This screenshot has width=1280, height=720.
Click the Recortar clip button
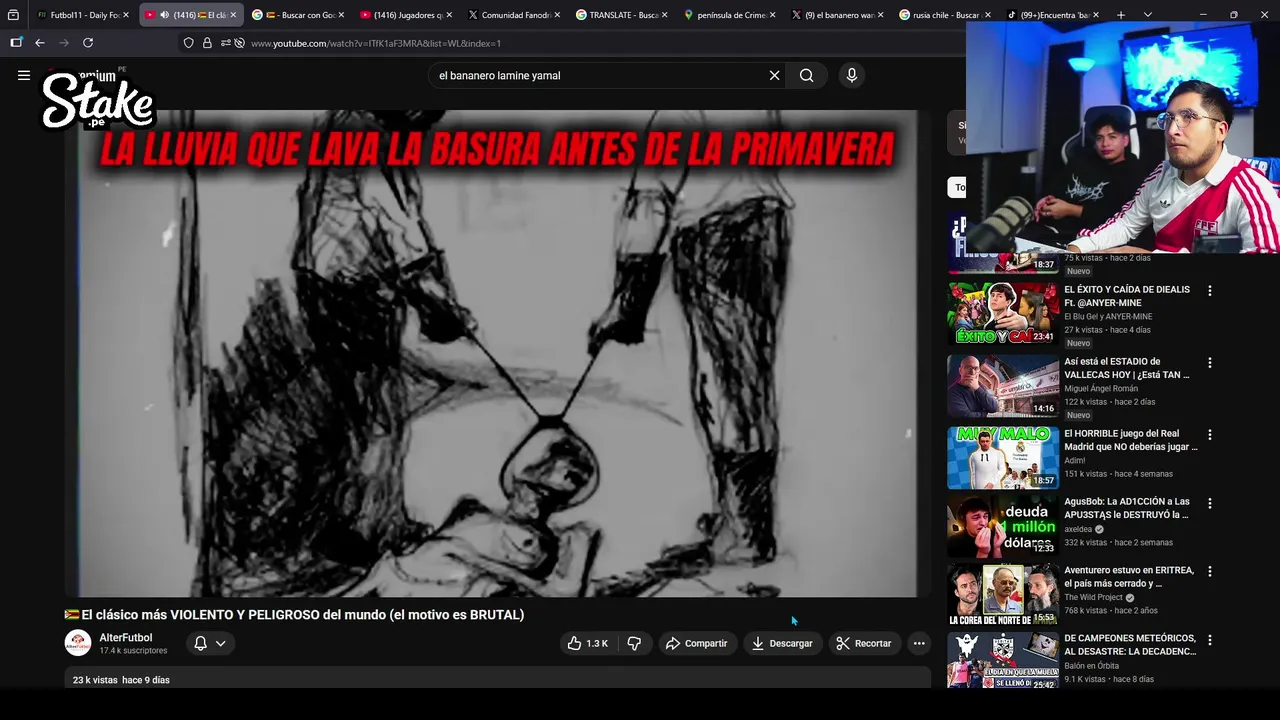863,643
